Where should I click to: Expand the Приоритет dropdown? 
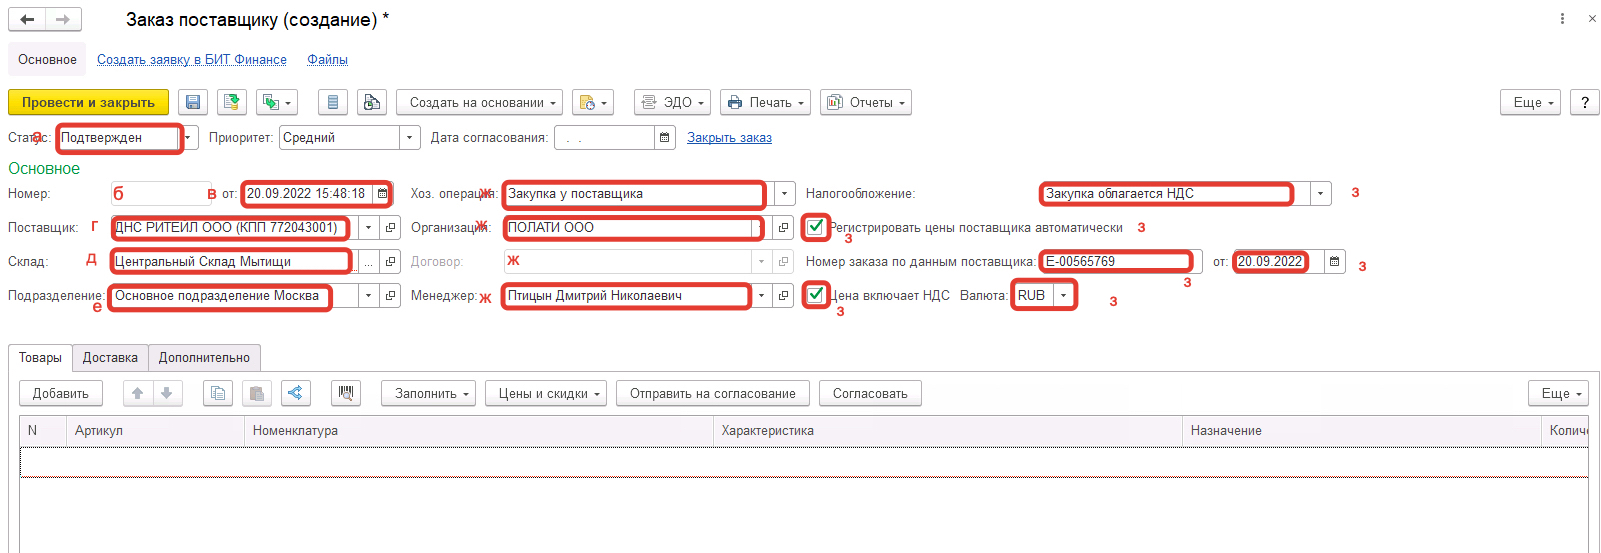point(409,138)
